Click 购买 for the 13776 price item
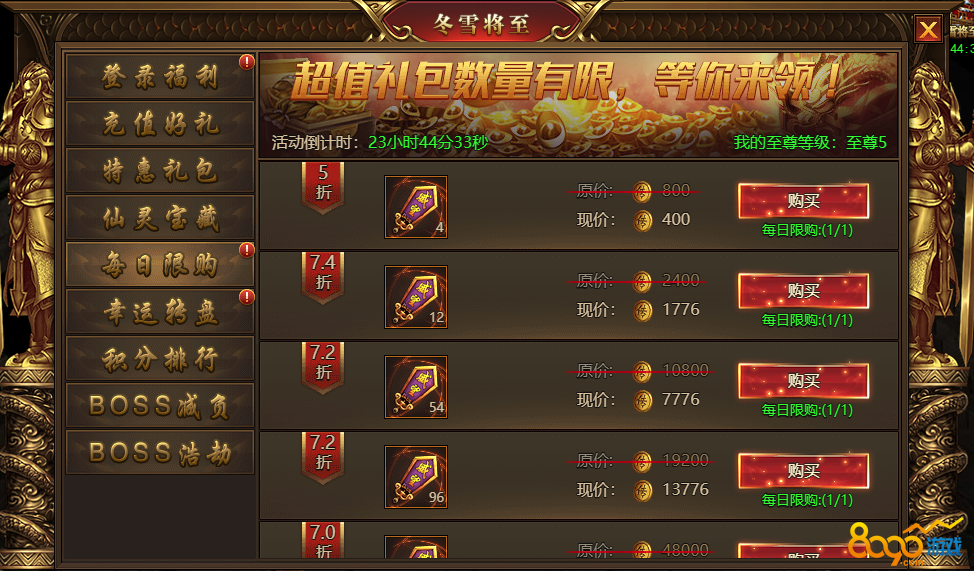Viewport: 974px width, 571px height. pyautogui.click(x=803, y=471)
